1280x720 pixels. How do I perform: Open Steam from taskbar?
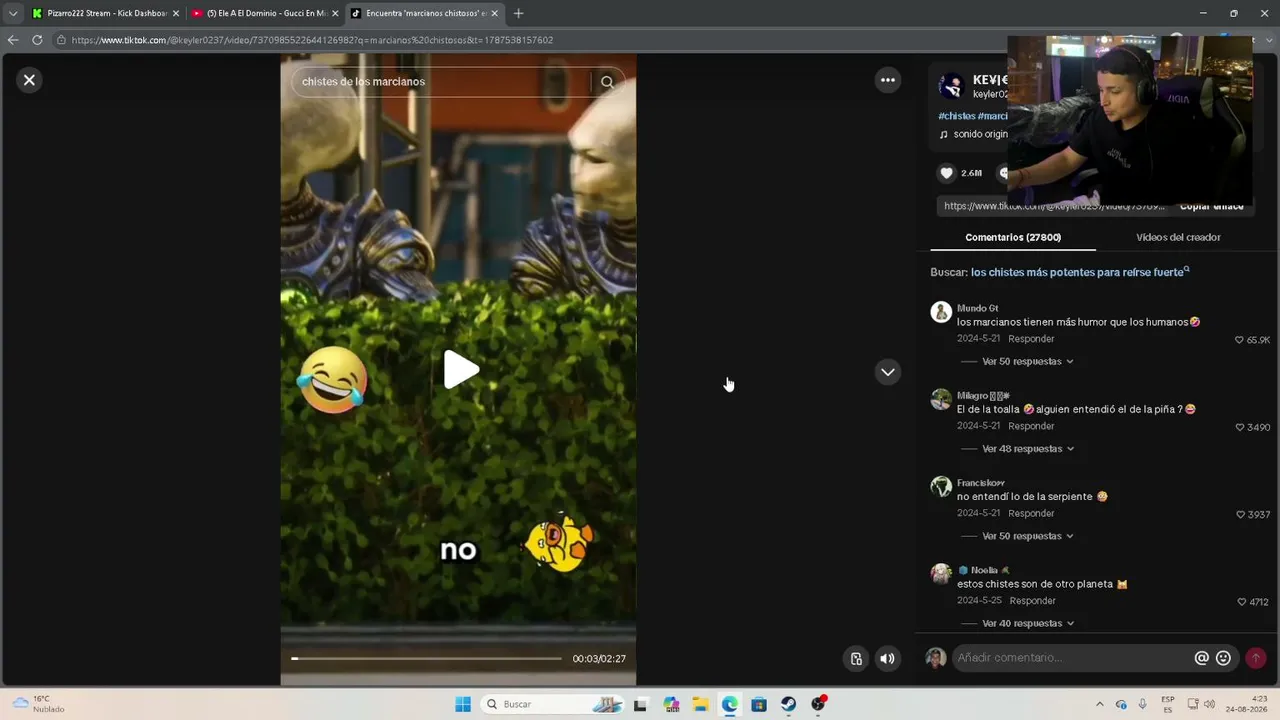coord(789,704)
